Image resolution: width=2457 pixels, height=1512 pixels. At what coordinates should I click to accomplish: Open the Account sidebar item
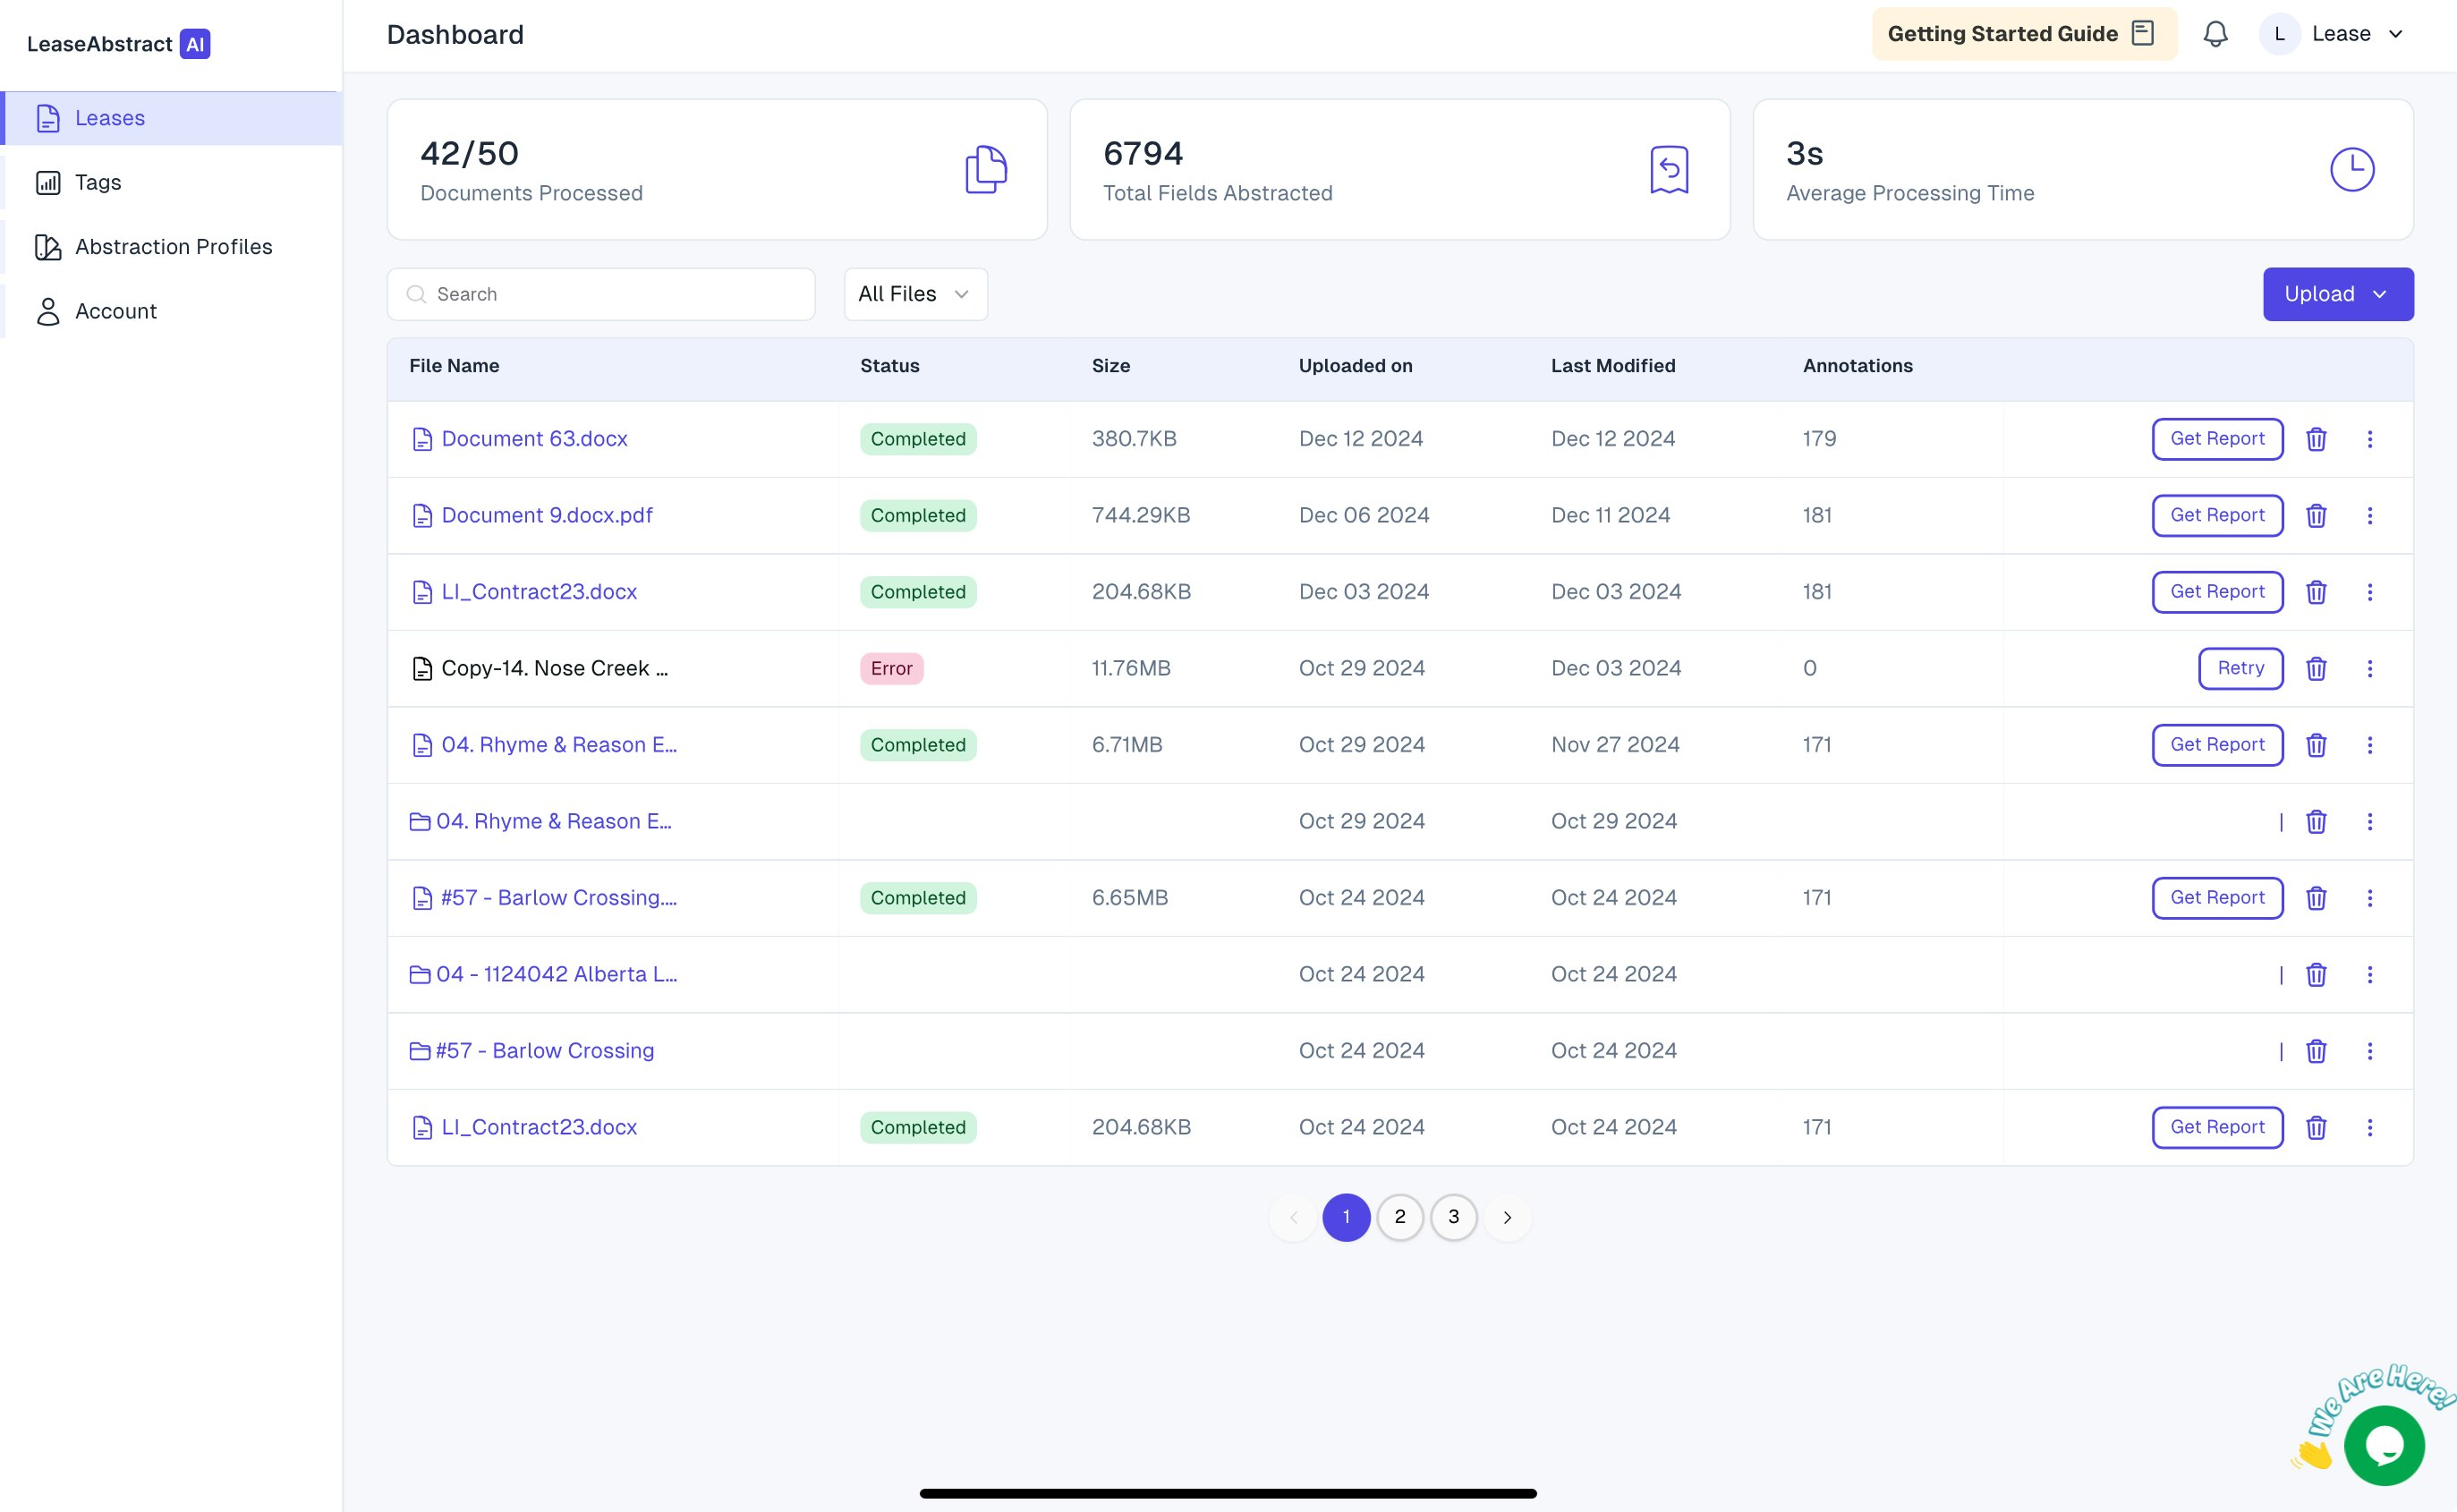click(x=115, y=311)
